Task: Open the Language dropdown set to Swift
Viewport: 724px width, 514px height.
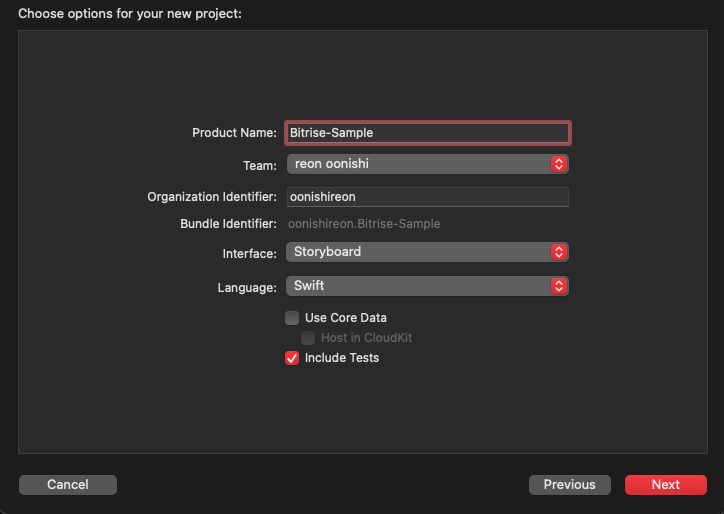Action: pos(428,286)
